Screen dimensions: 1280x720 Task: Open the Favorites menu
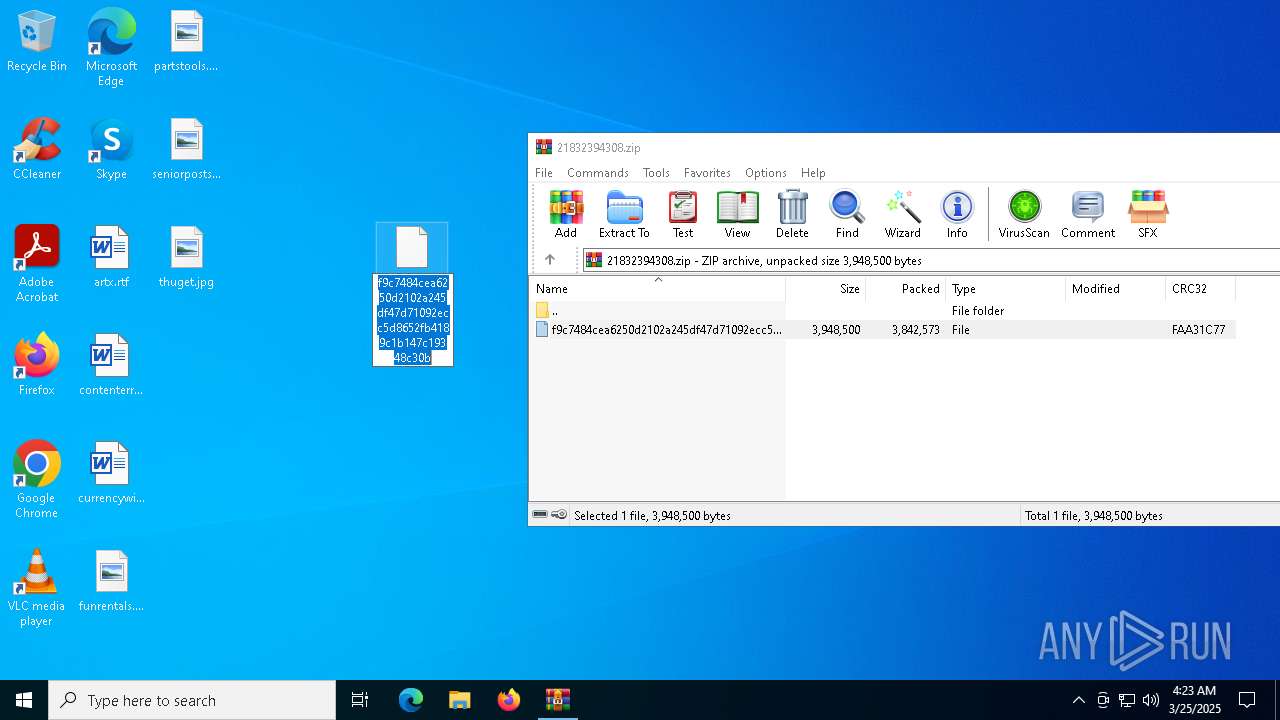pos(707,173)
